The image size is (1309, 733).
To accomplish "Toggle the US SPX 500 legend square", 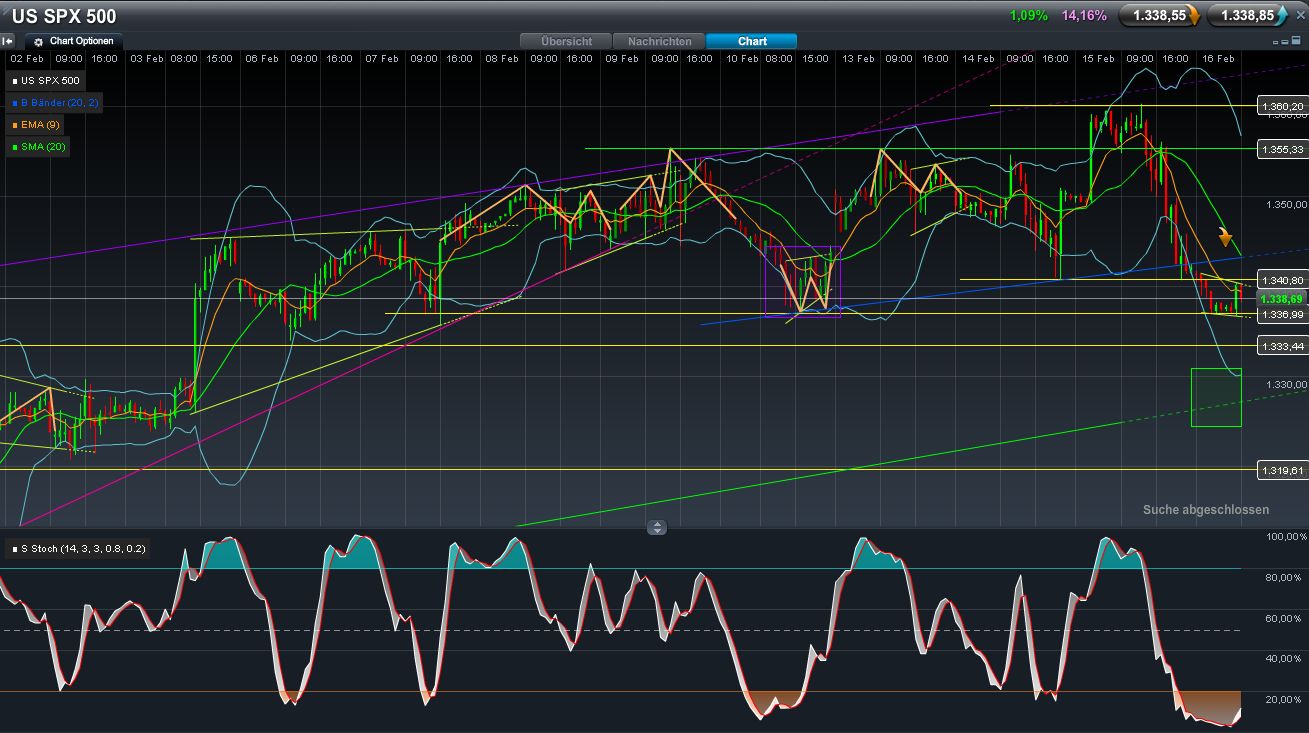I will coord(14,80).
